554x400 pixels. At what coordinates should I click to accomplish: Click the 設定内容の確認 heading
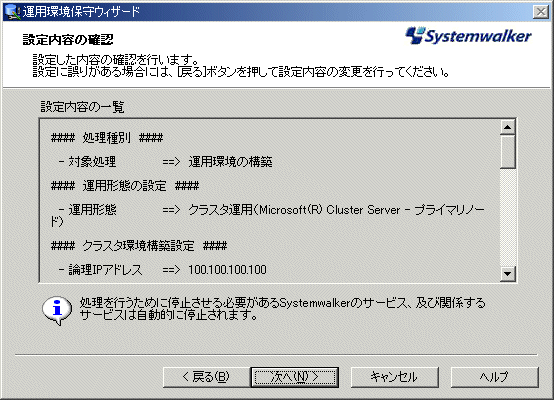68,39
